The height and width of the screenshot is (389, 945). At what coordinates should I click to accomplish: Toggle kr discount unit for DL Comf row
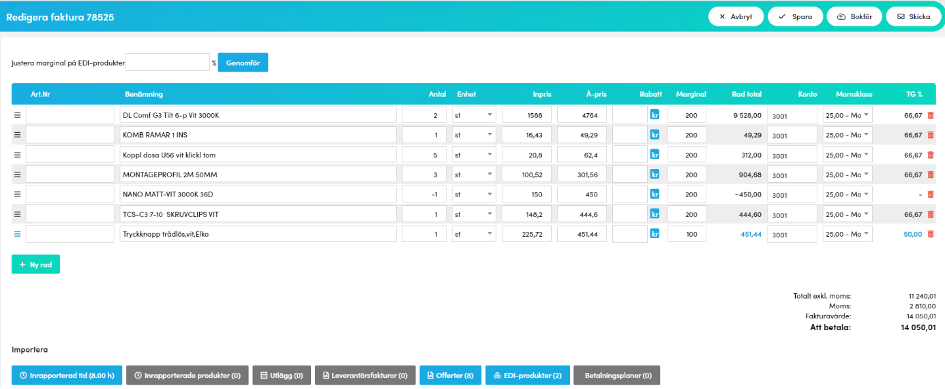tap(655, 115)
